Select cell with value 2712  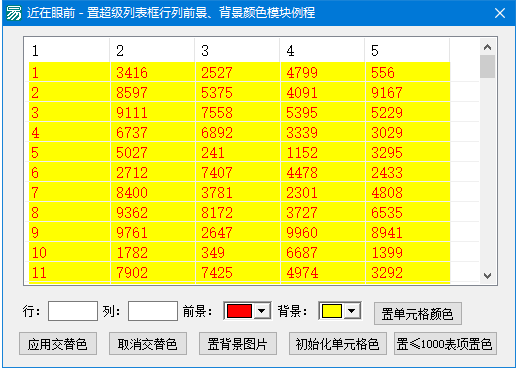click(152, 172)
